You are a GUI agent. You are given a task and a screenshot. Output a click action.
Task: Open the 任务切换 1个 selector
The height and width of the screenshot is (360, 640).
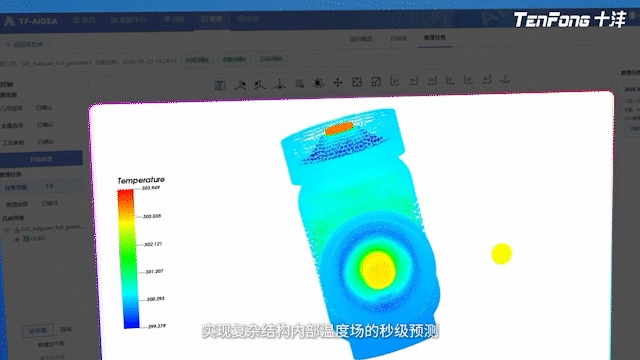click(42, 187)
